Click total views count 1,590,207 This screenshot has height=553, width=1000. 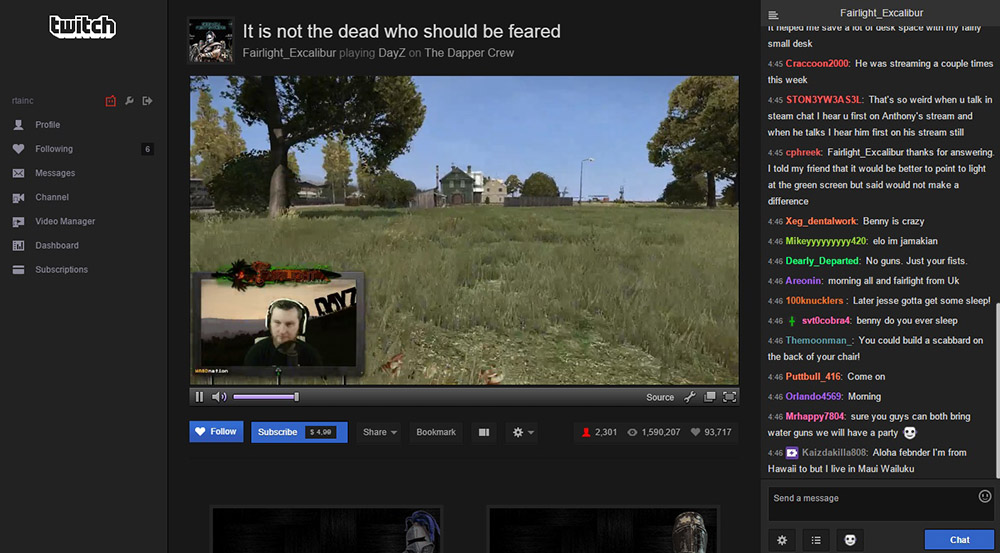(654, 432)
